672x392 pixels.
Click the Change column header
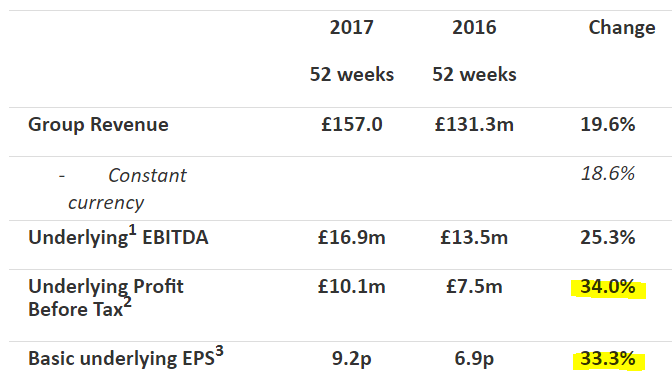coord(622,29)
